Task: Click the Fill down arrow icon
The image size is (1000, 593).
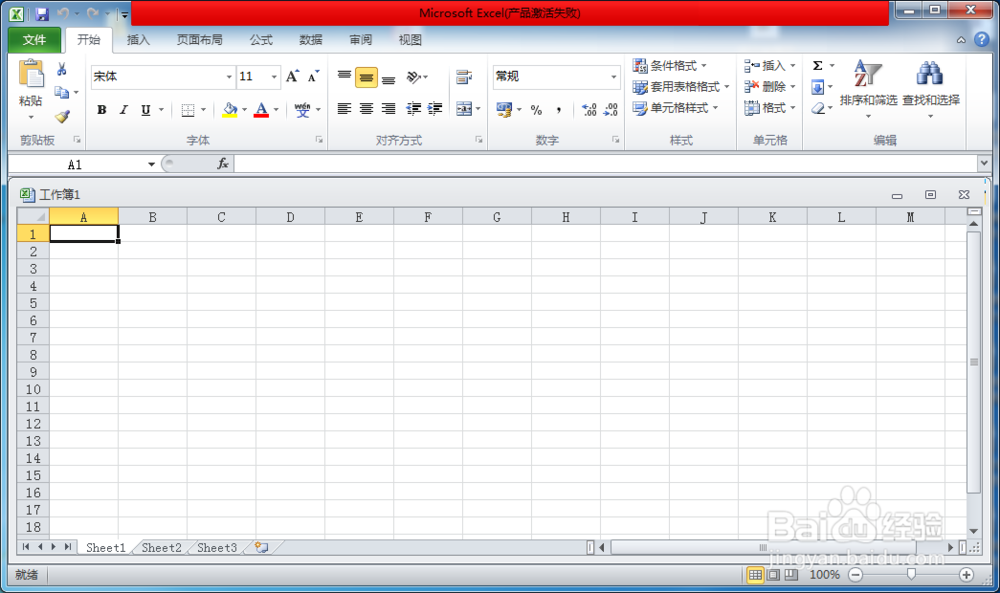Action: pos(818,87)
